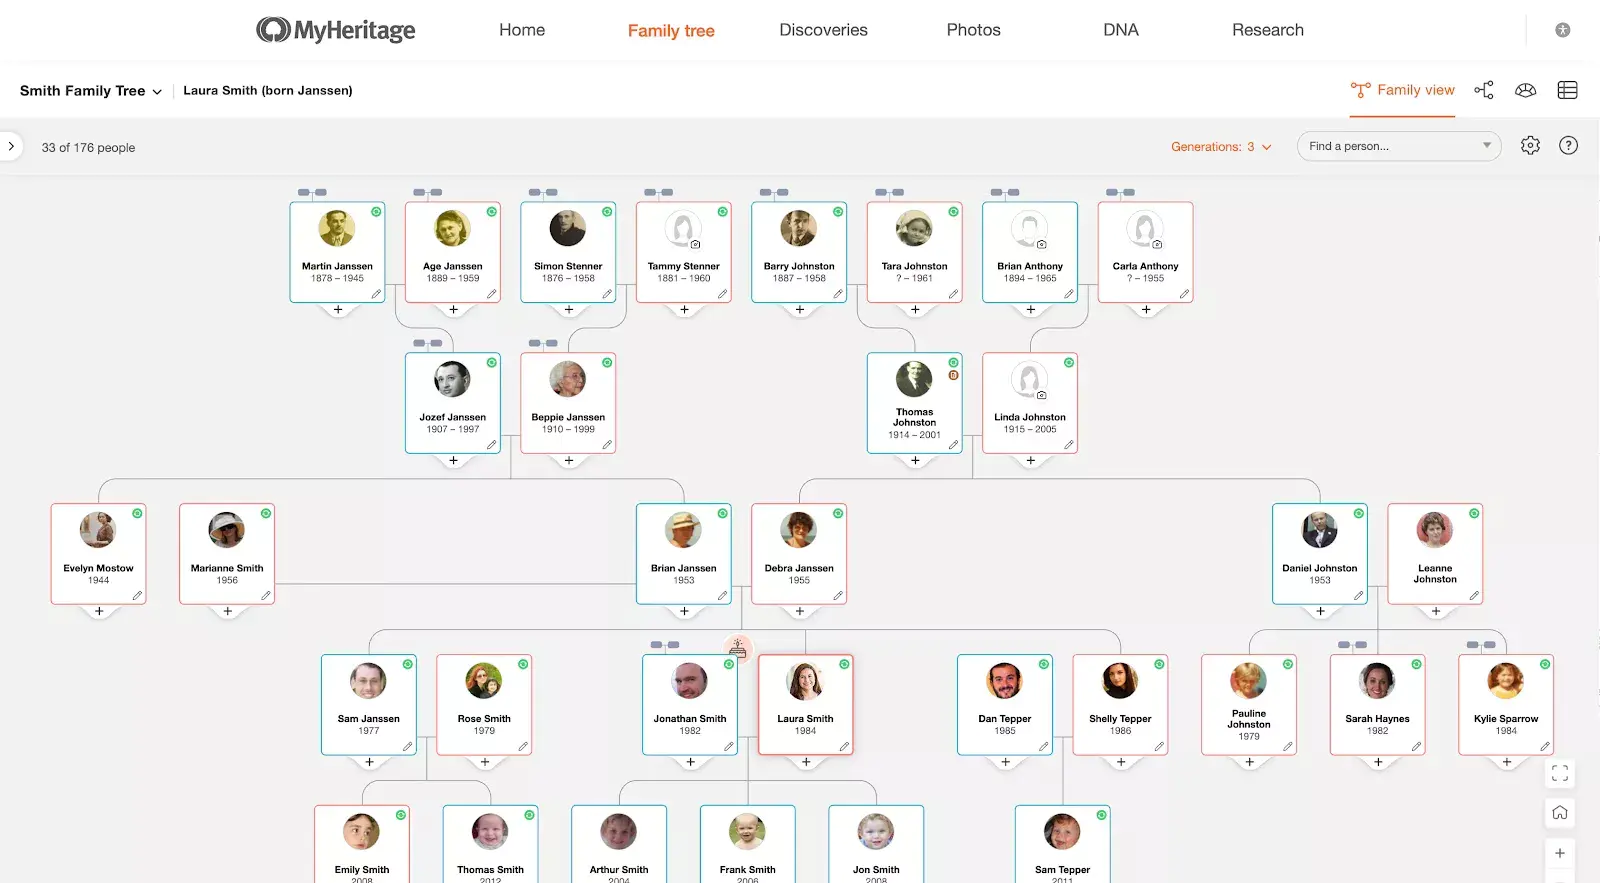The image size is (1600, 883).
Task: Enter full screen tree mode
Action: [1559, 773]
